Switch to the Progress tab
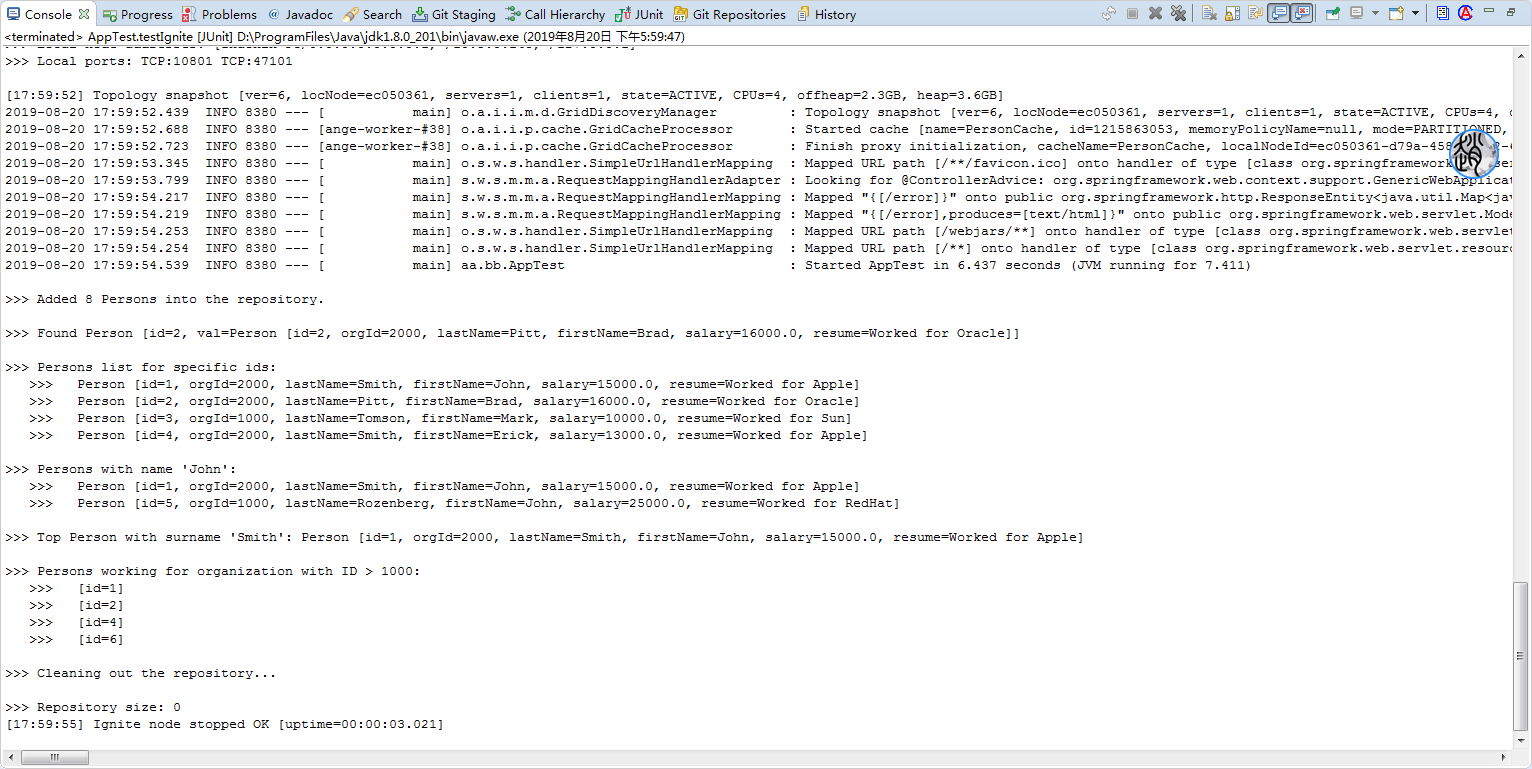Image resolution: width=1532 pixels, height=769 pixels. click(138, 14)
